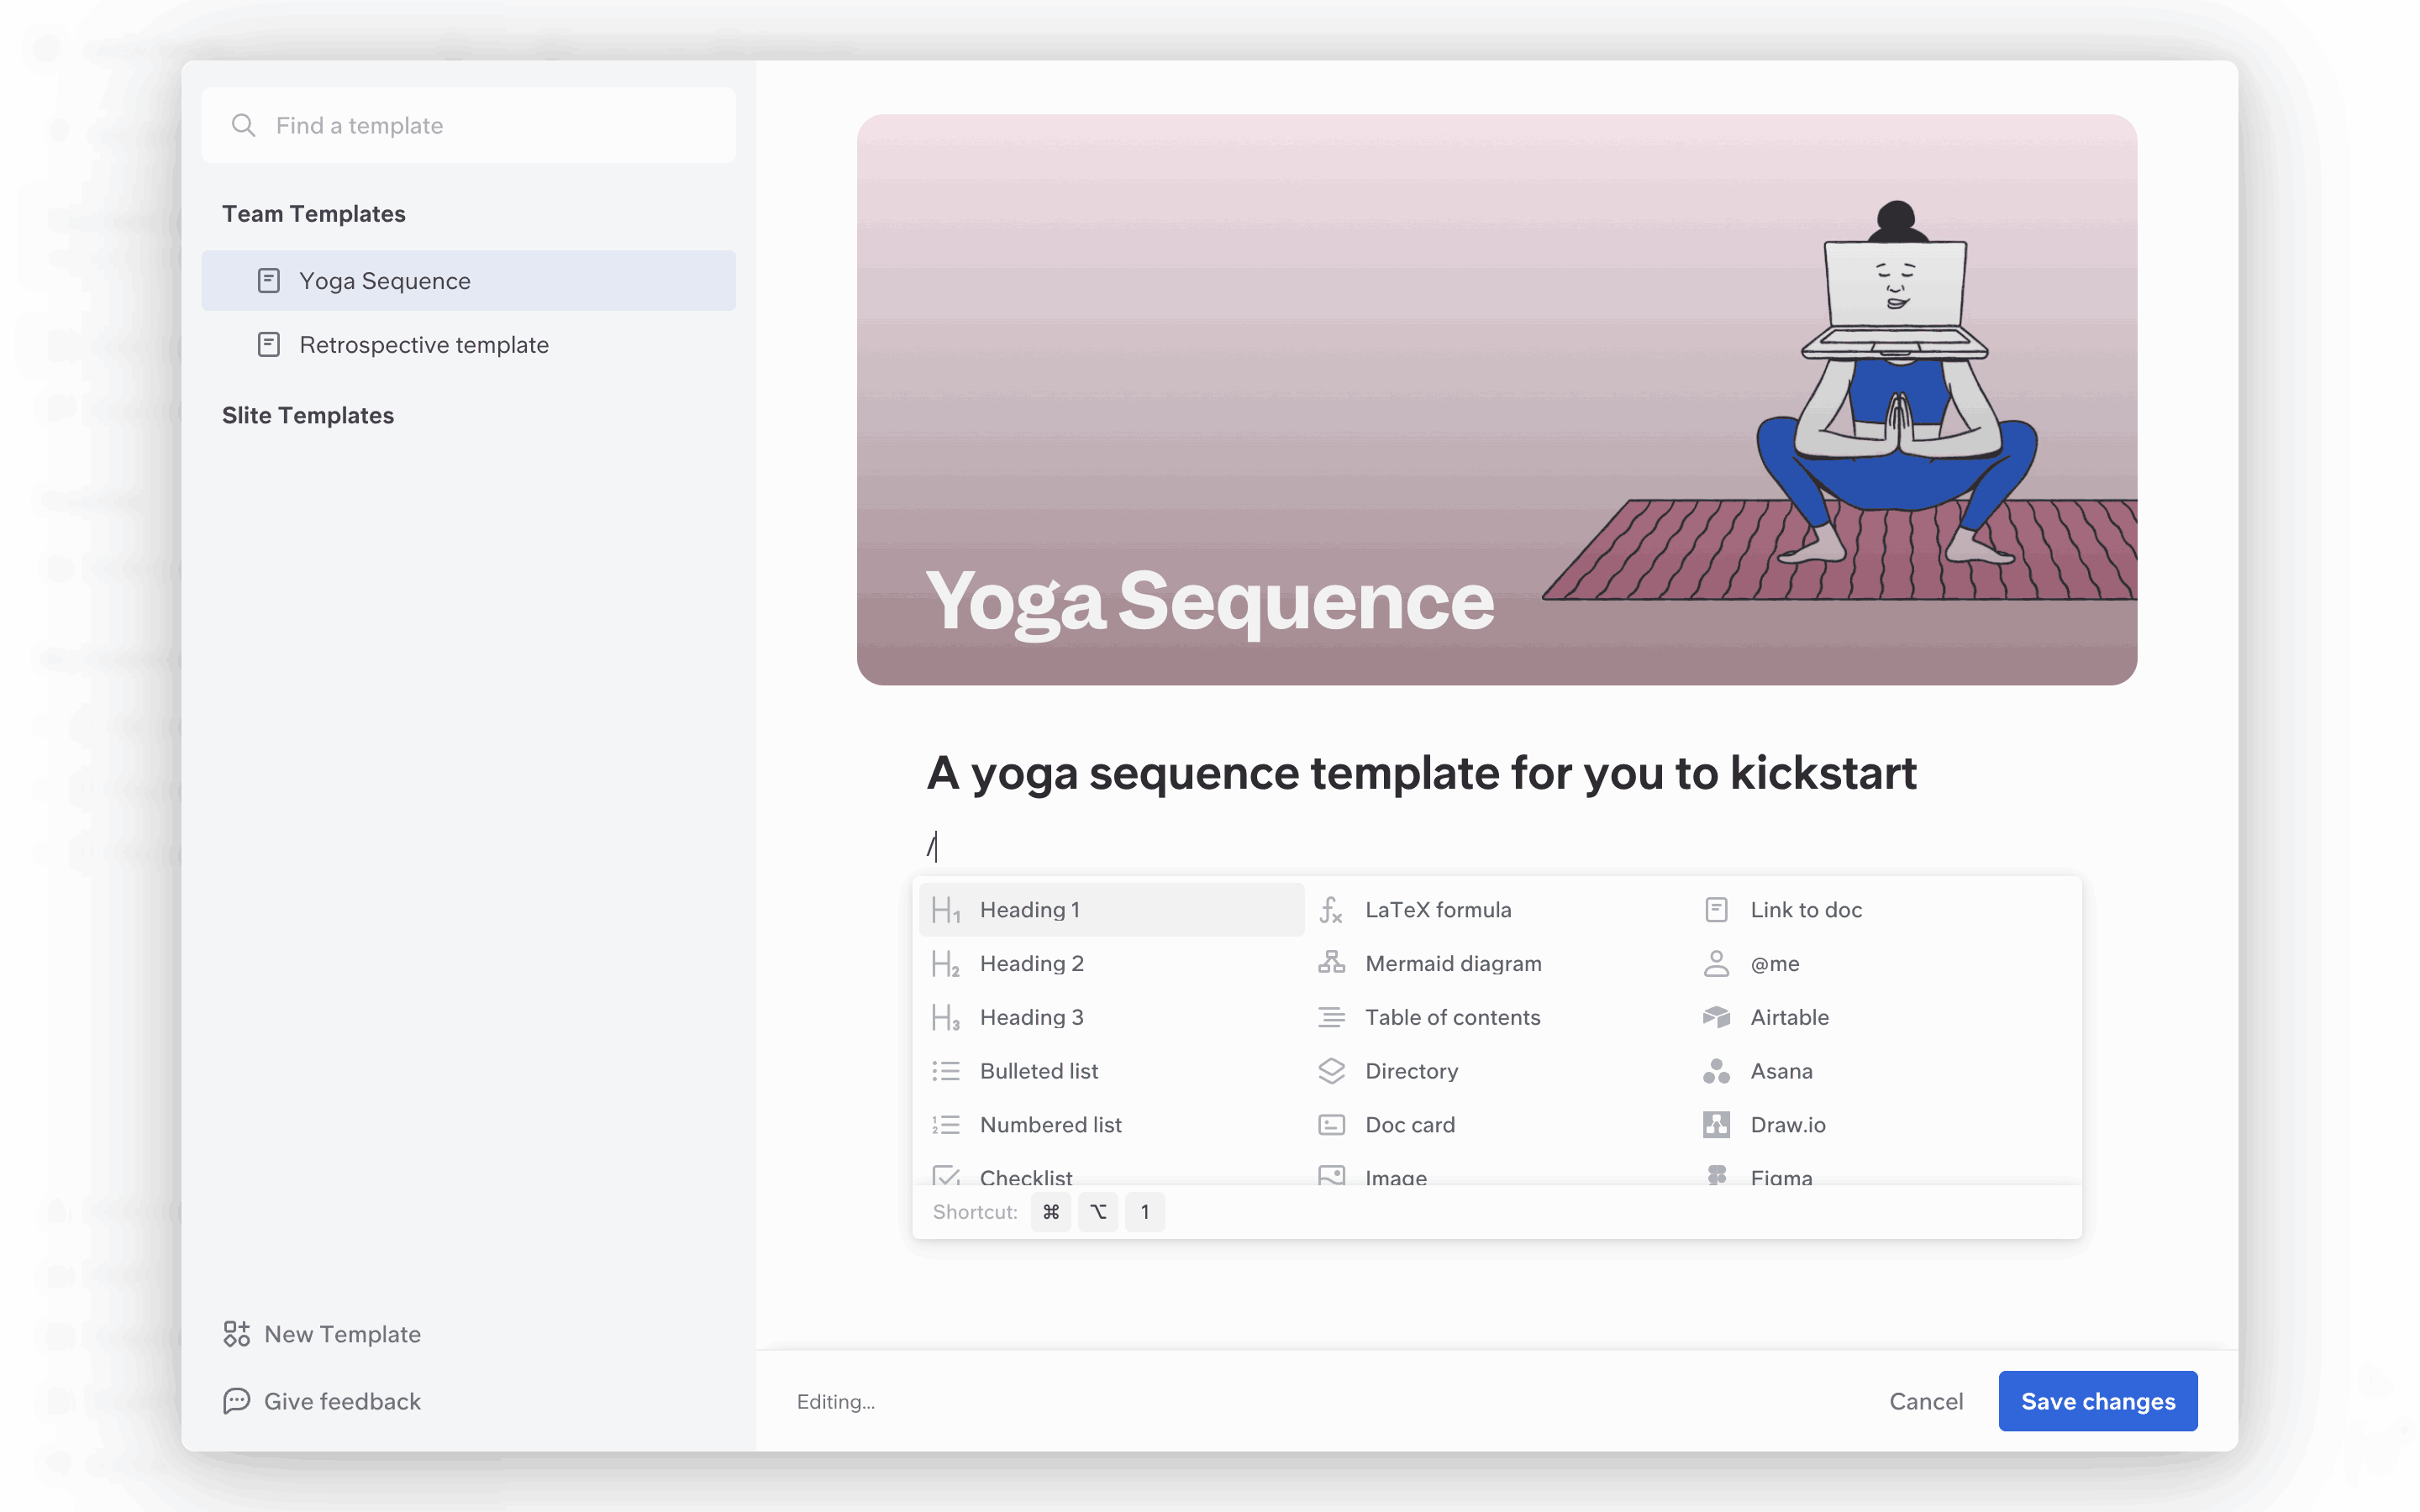Viewport: 2420px width, 1512px height.
Task: Click the Heading 1 icon in menu
Action: click(x=945, y=910)
